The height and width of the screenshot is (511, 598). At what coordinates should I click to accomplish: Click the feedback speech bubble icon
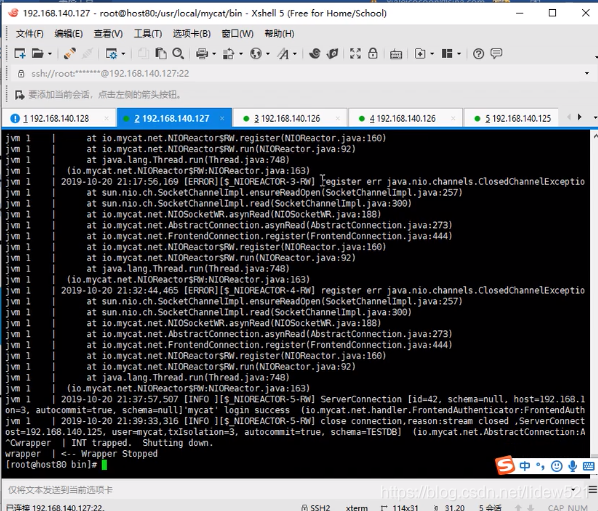tap(496, 53)
